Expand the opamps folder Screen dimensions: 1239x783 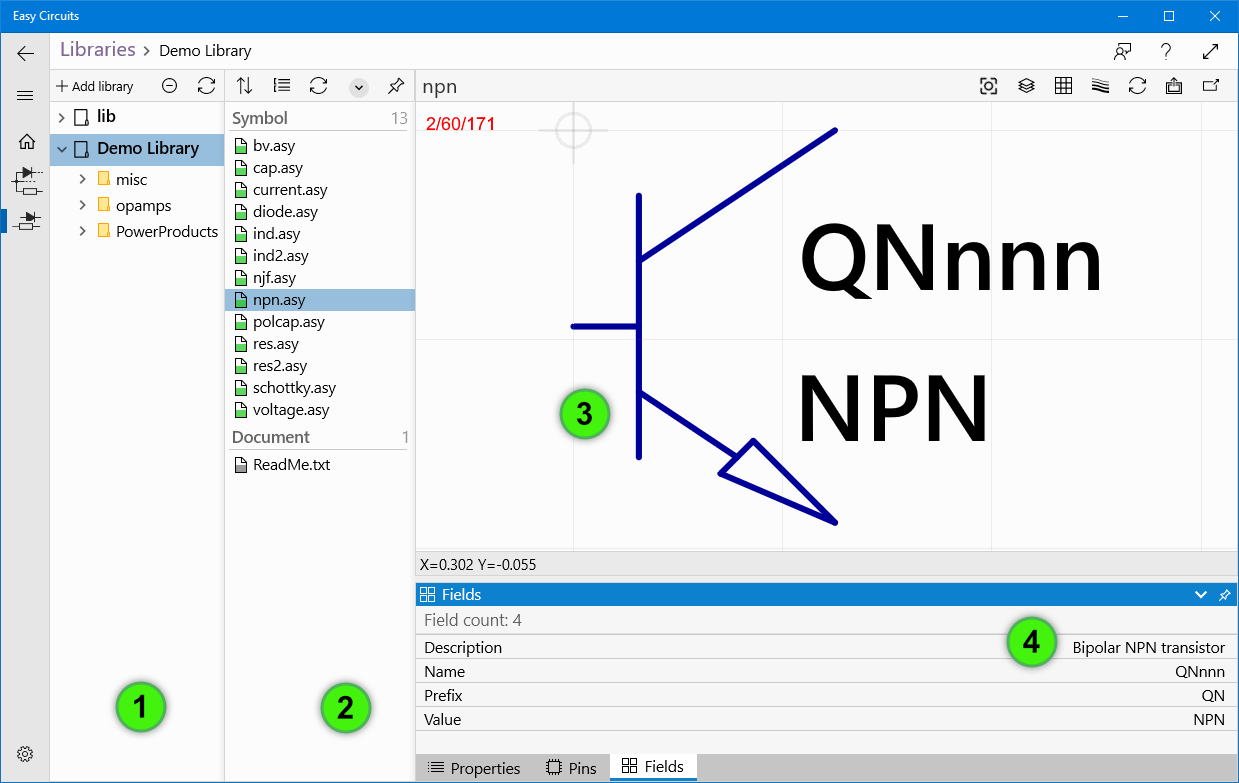coord(83,206)
